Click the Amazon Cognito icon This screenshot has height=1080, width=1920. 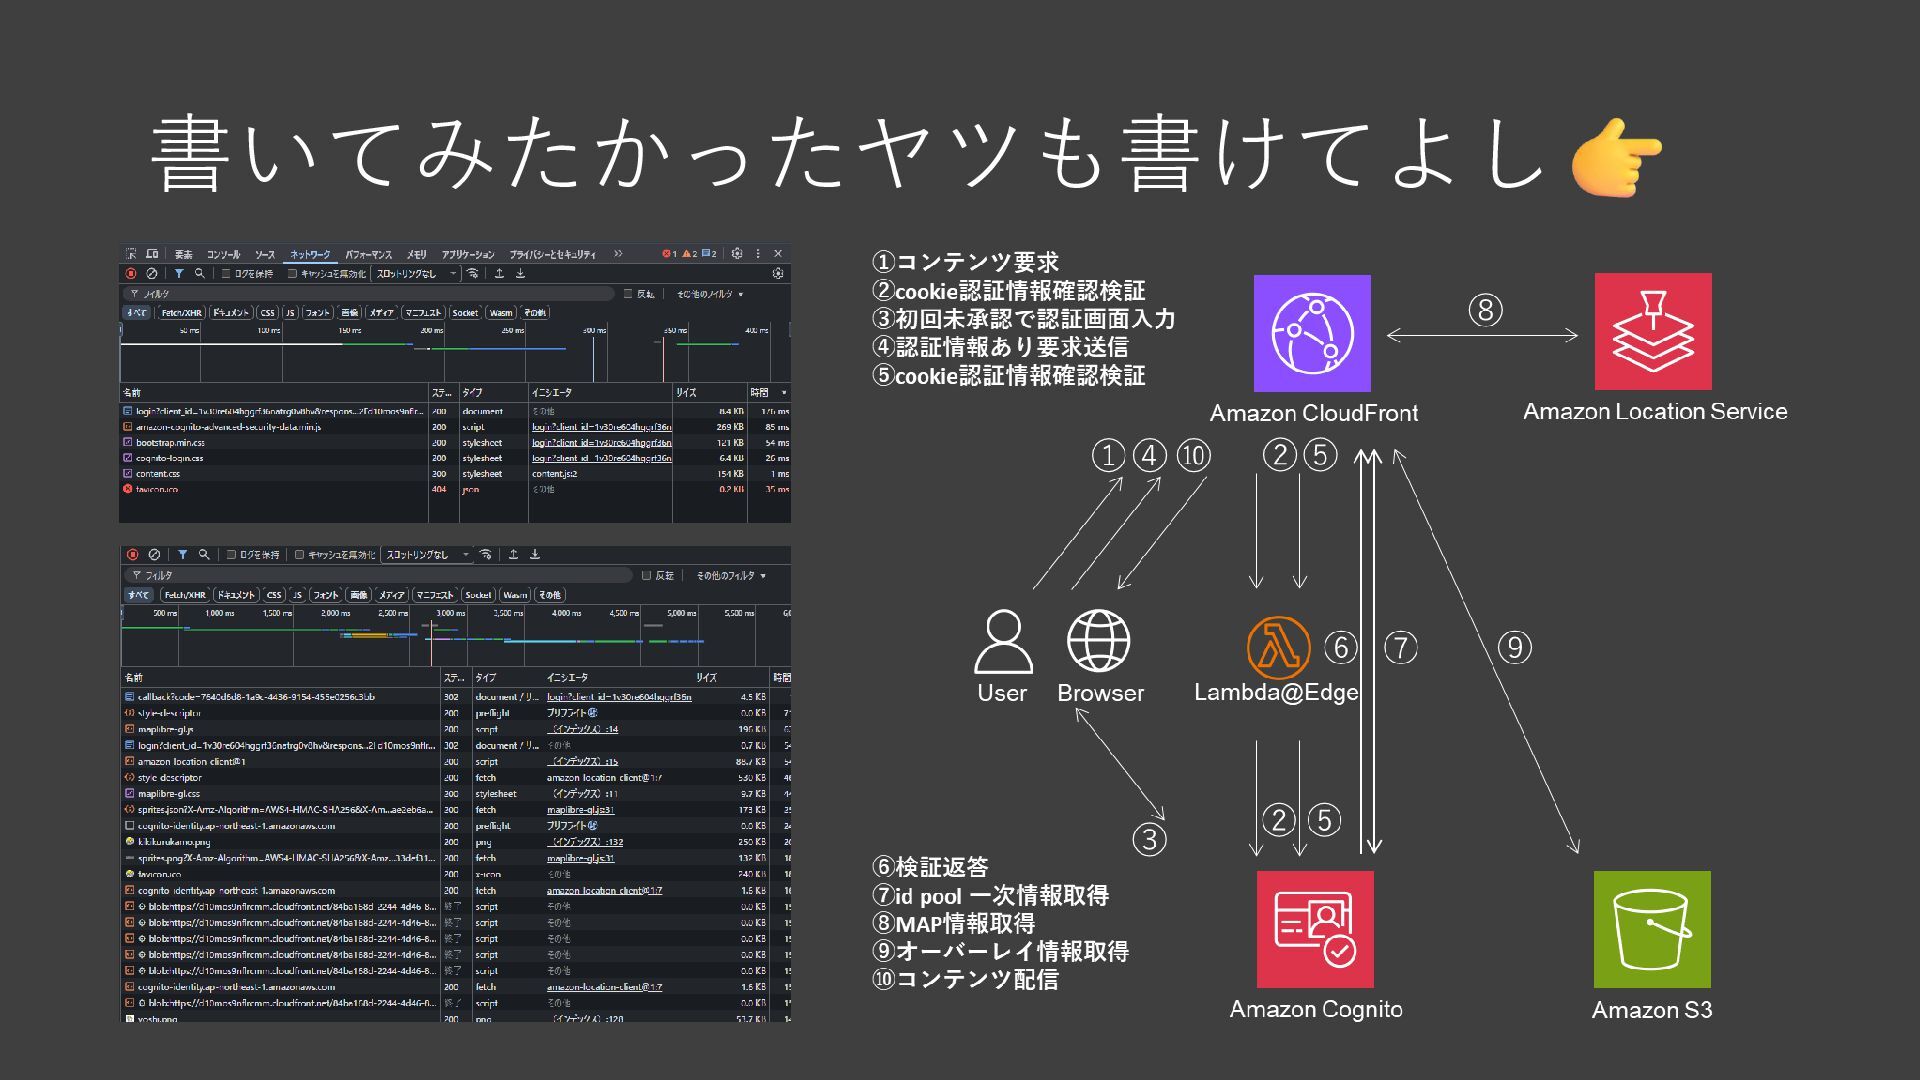pos(1315,929)
